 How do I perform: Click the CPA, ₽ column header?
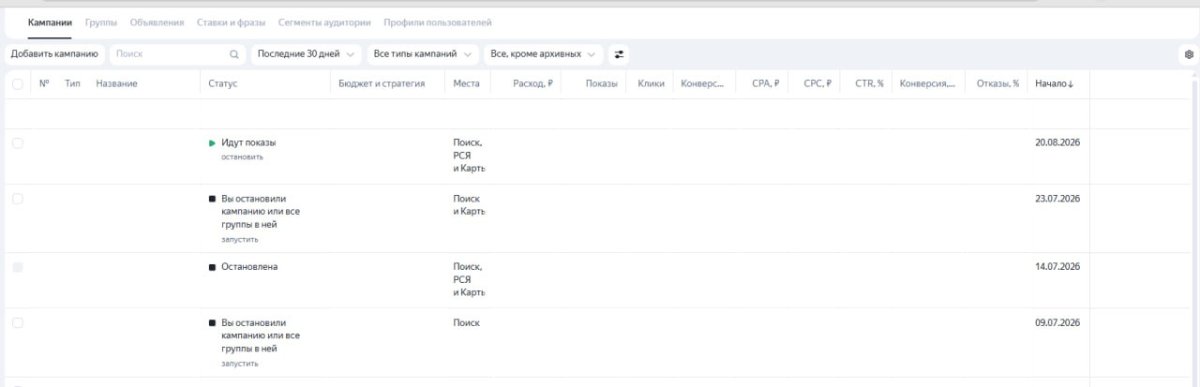[765, 84]
